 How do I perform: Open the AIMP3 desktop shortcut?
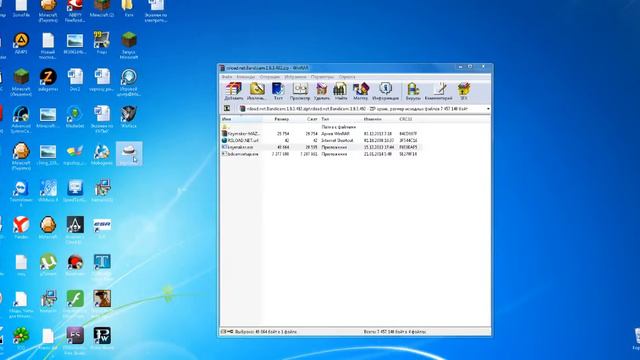point(21,43)
